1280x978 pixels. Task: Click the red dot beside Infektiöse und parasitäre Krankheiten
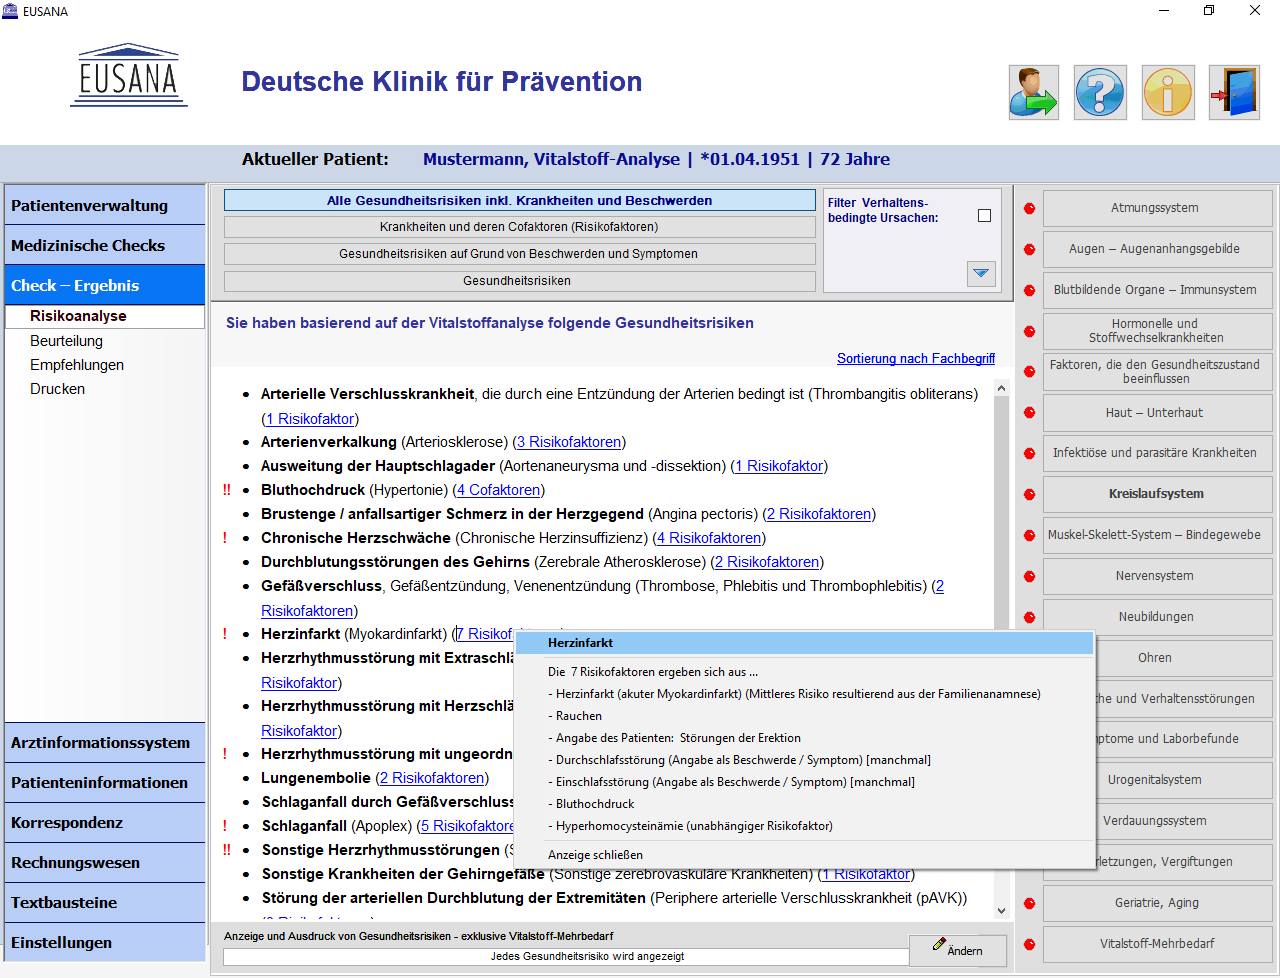pos(1029,453)
